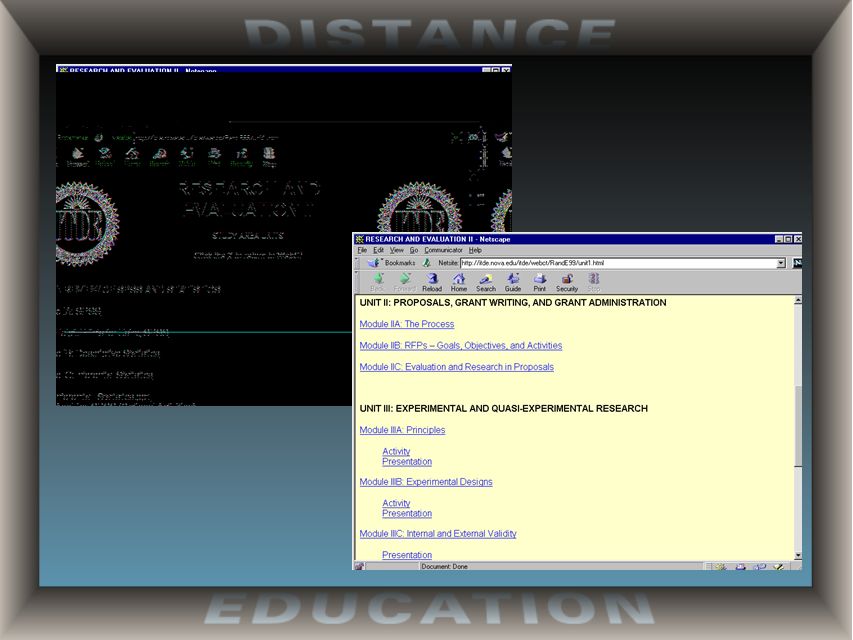Click the Forward navigation button
Screen dimensions: 853x640
[x=404, y=282]
